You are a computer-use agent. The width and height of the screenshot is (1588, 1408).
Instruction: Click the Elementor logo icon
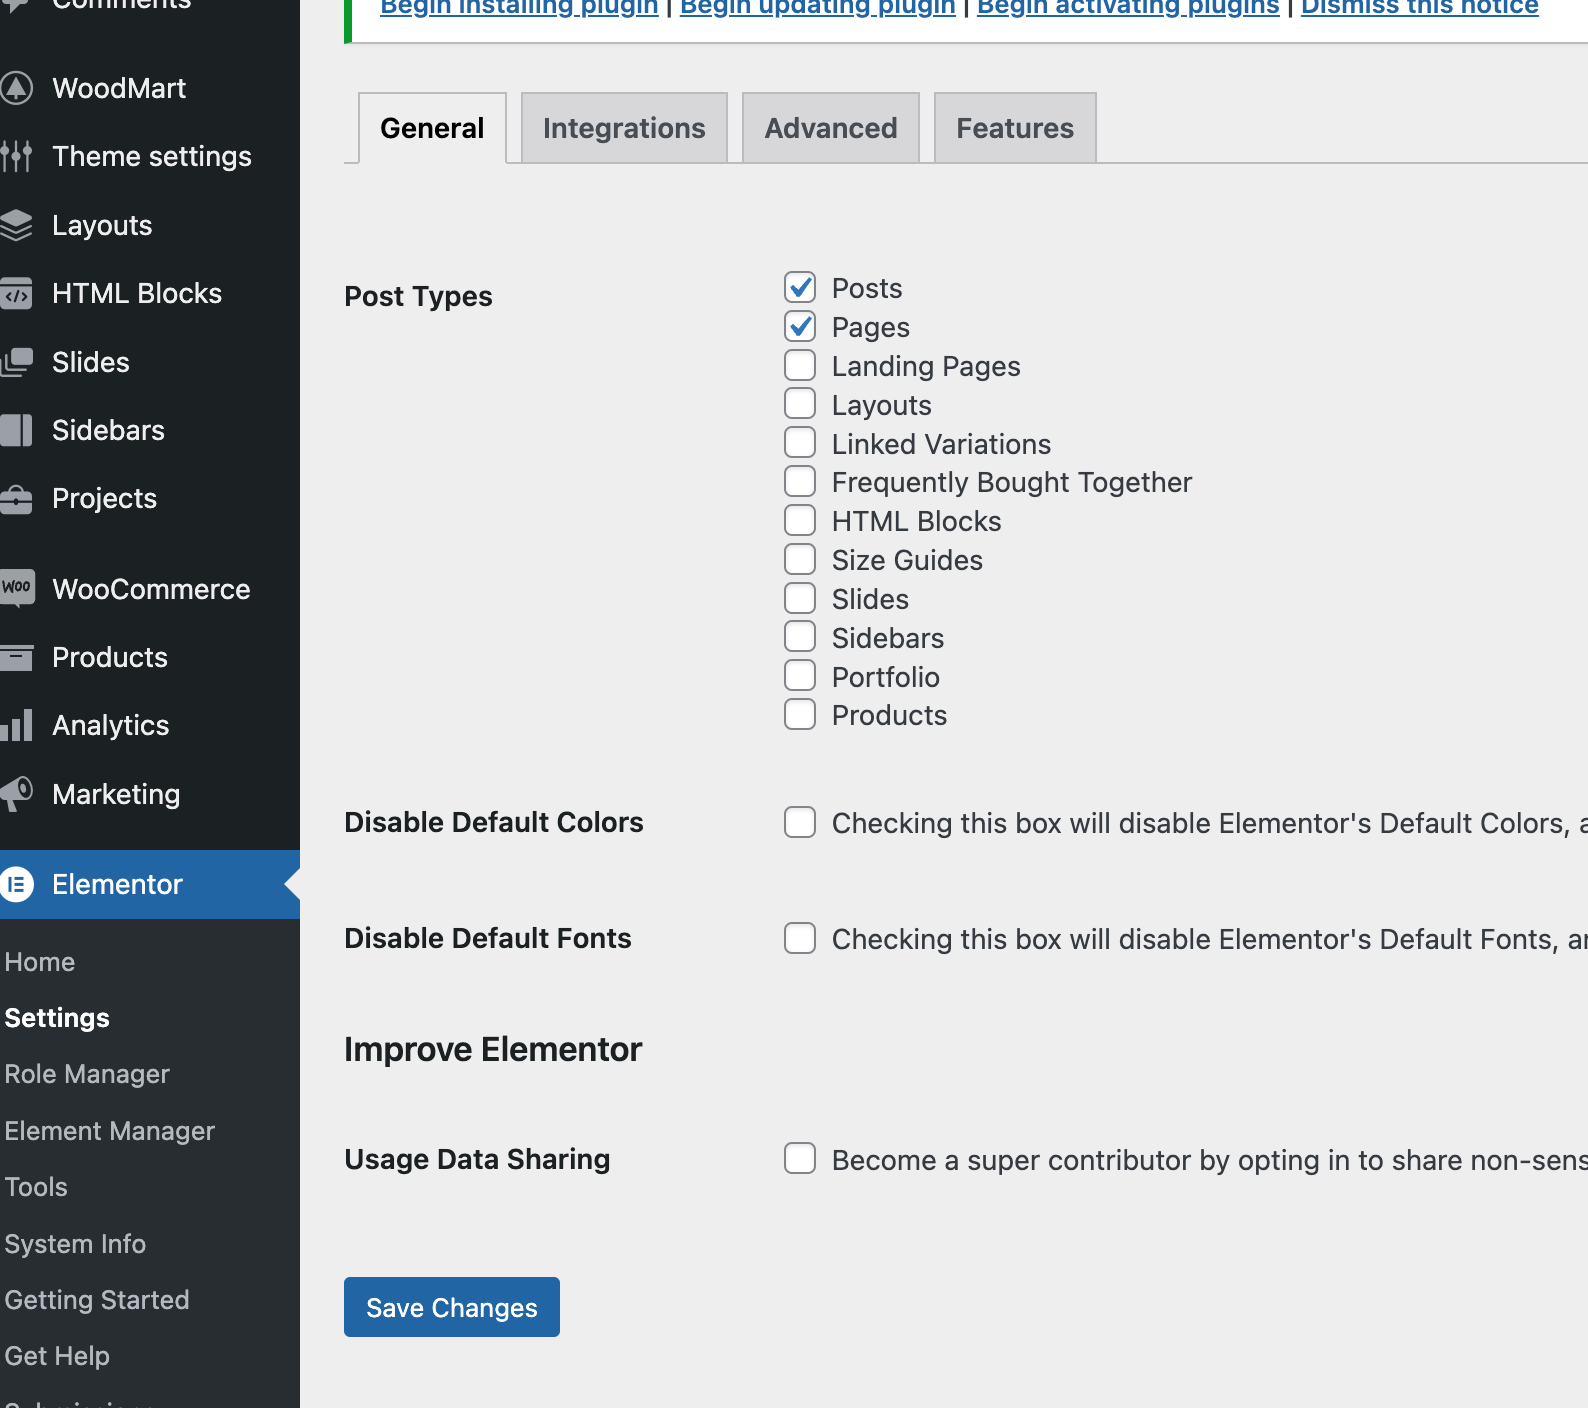(x=17, y=884)
